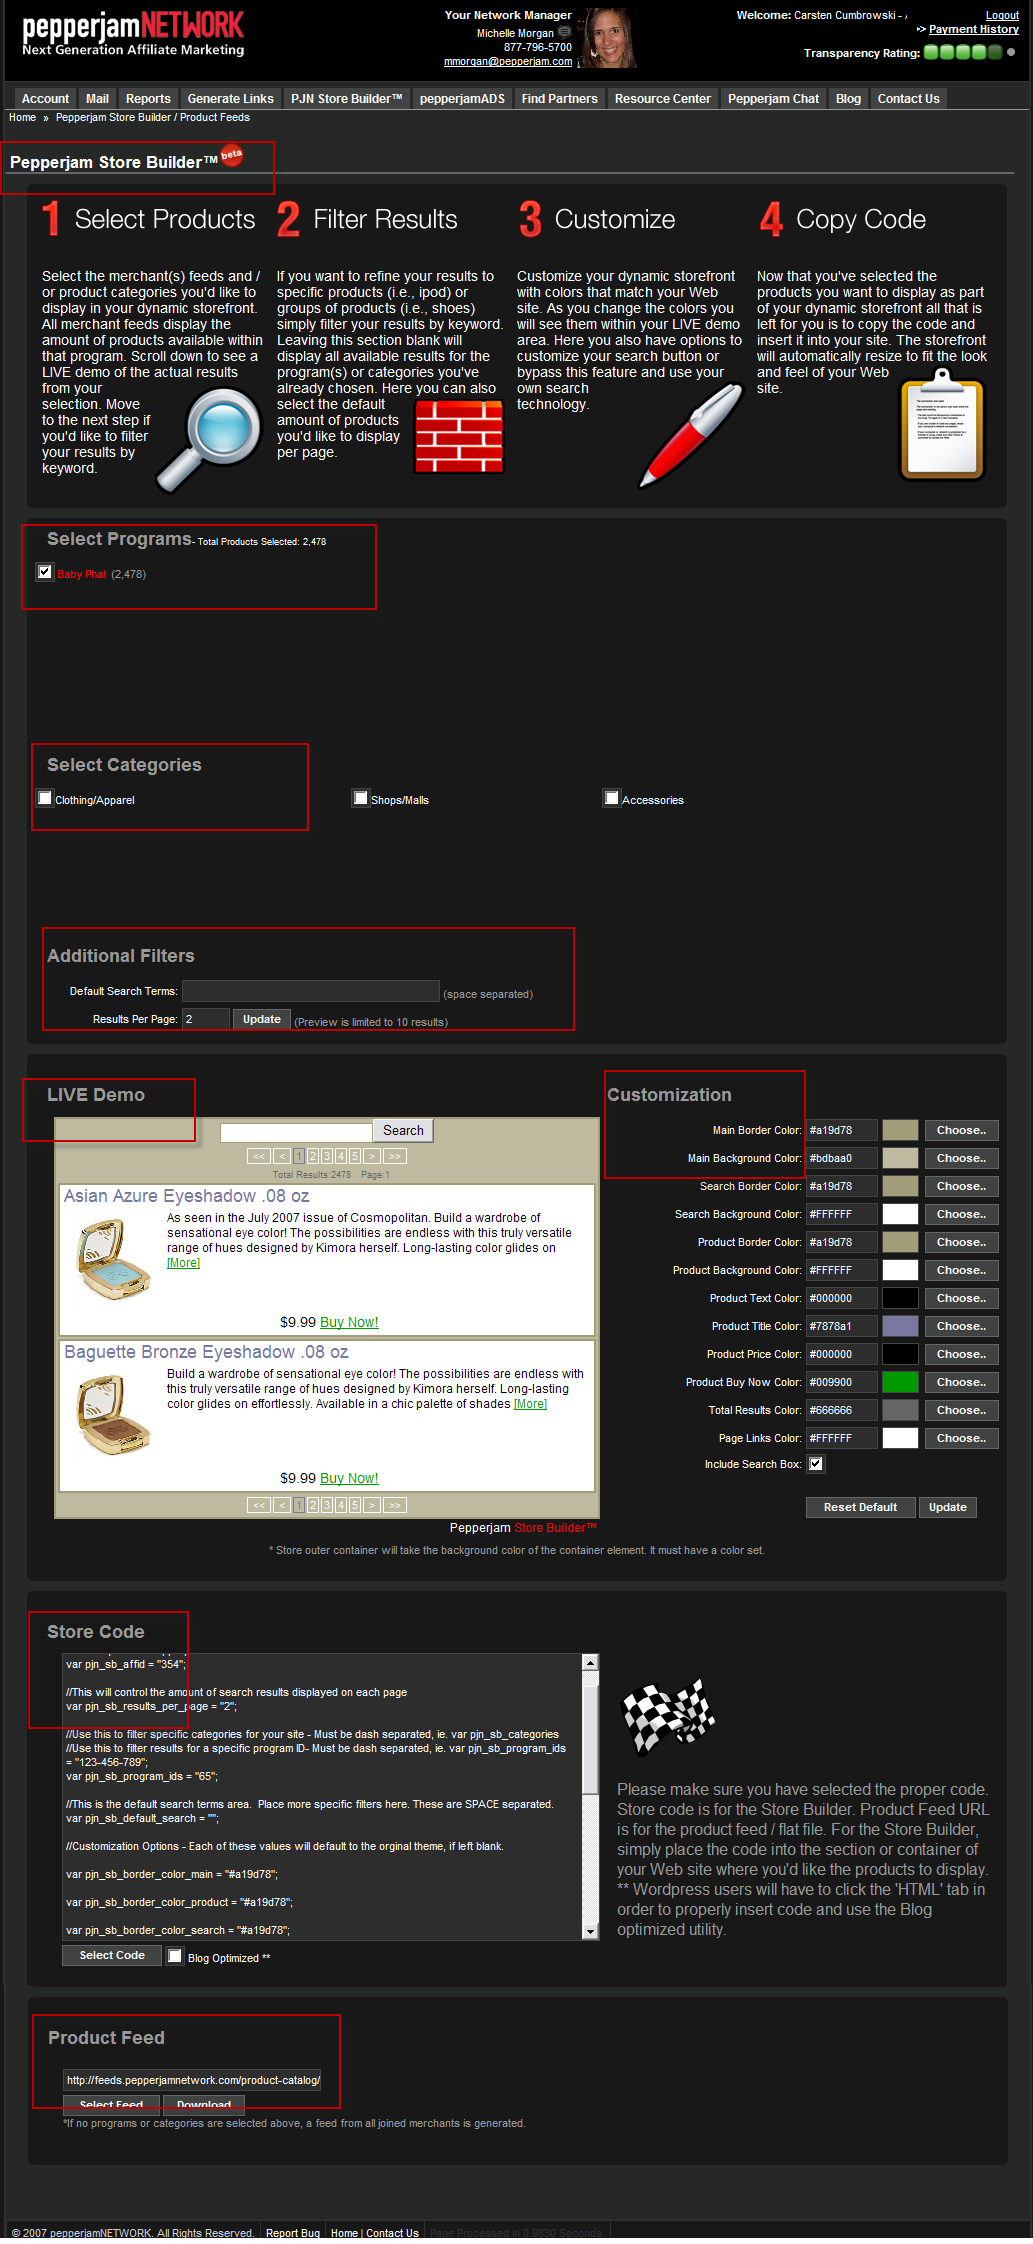
Task: Click the Reset Default button
Action: click(860, 1507)
